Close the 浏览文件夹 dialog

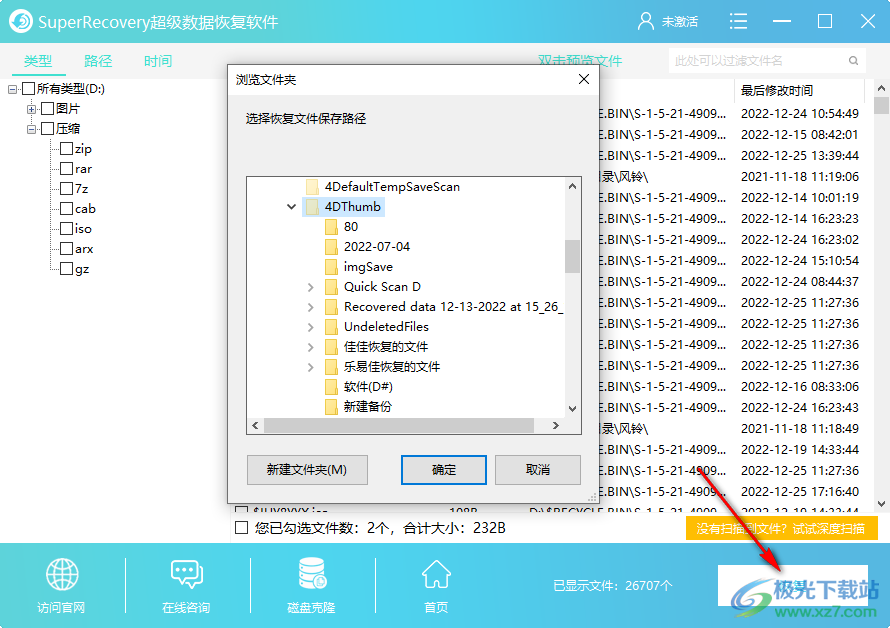click(x=584, y=79)
